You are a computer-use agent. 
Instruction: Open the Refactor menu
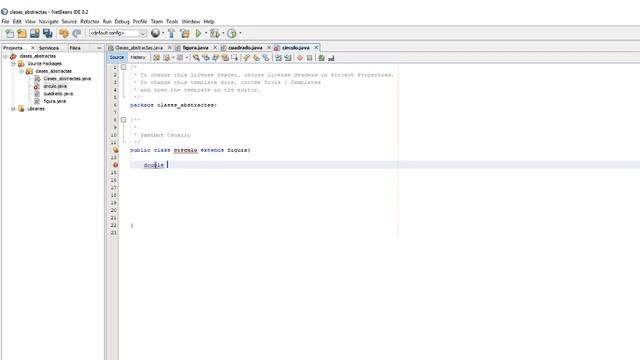pos(90,21)
